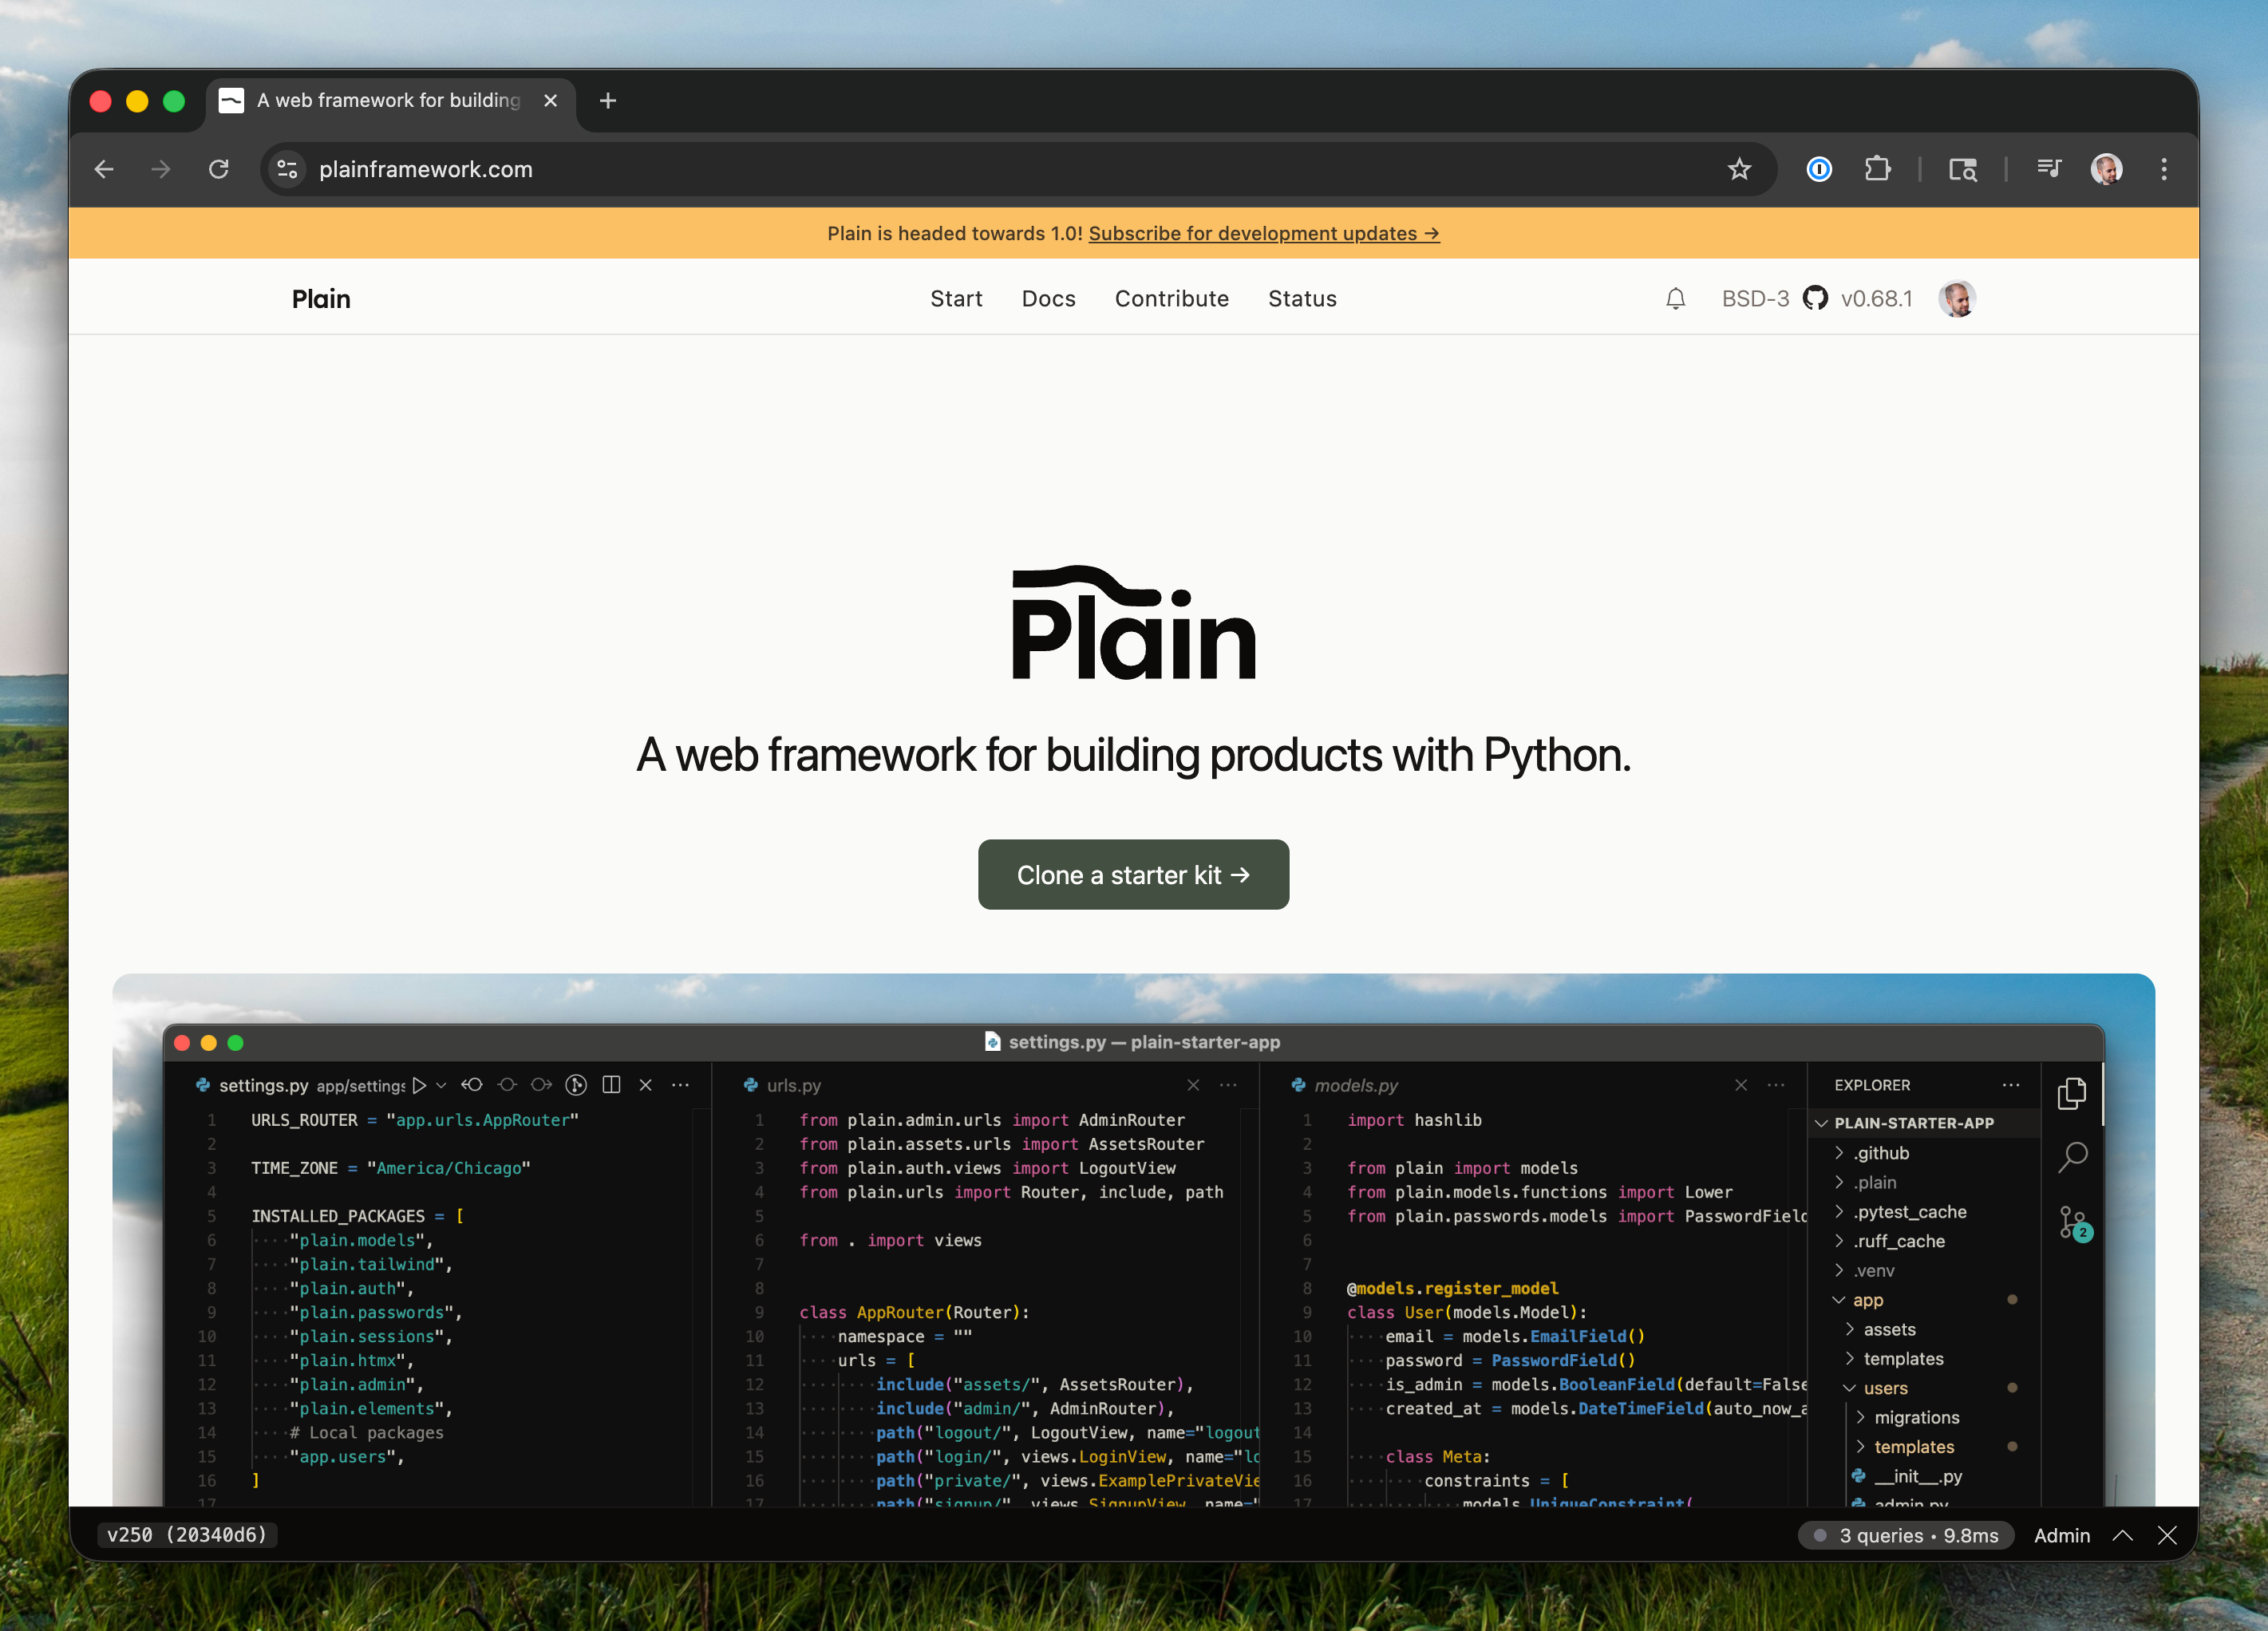This screenshot has height=1631, width=2268.
Task: Click the Clone a starter kit button
Action: pos(1133,875)
